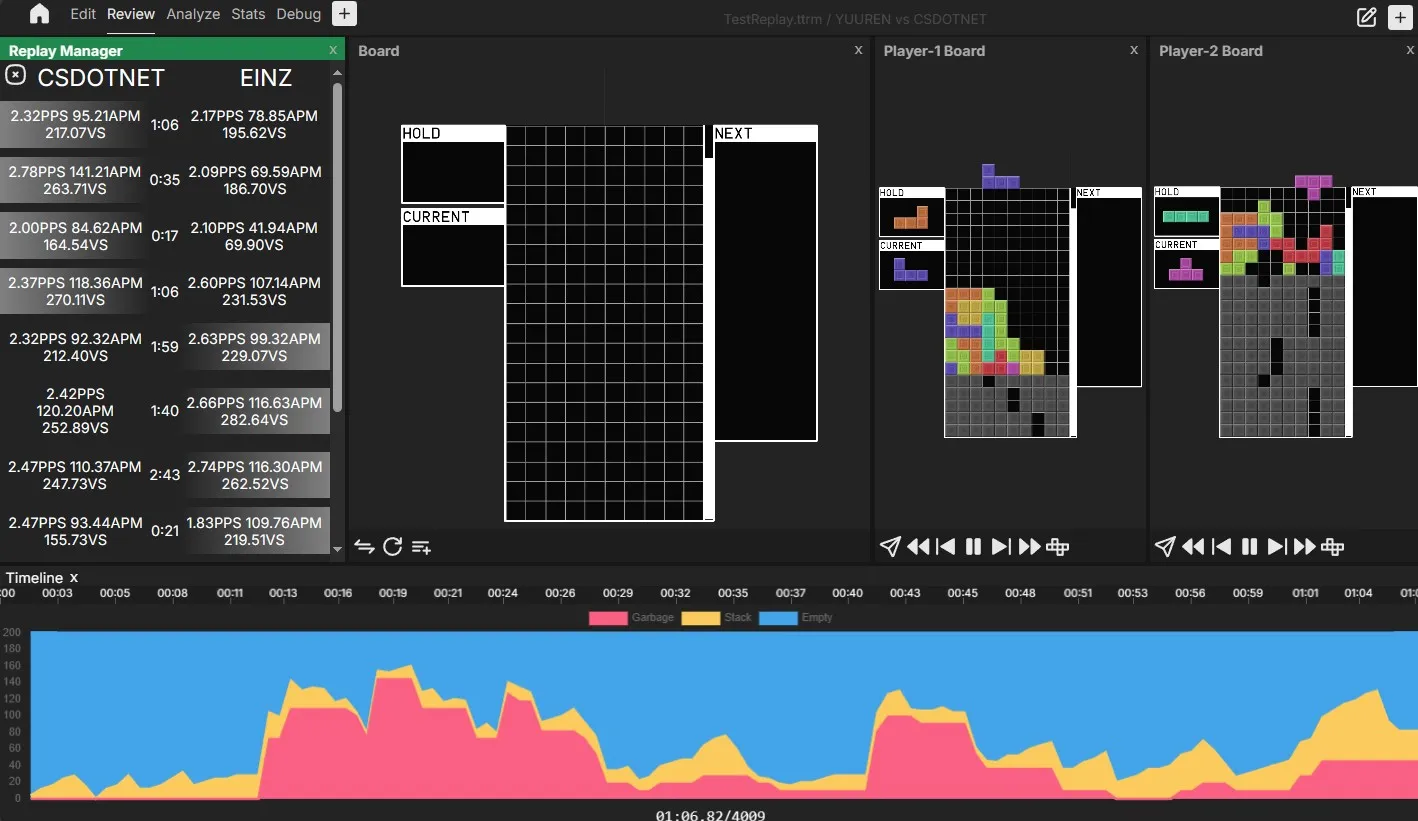Close the Timeline panel
The height and width of the screenshot is (821, 1418).
pos(73,578)
